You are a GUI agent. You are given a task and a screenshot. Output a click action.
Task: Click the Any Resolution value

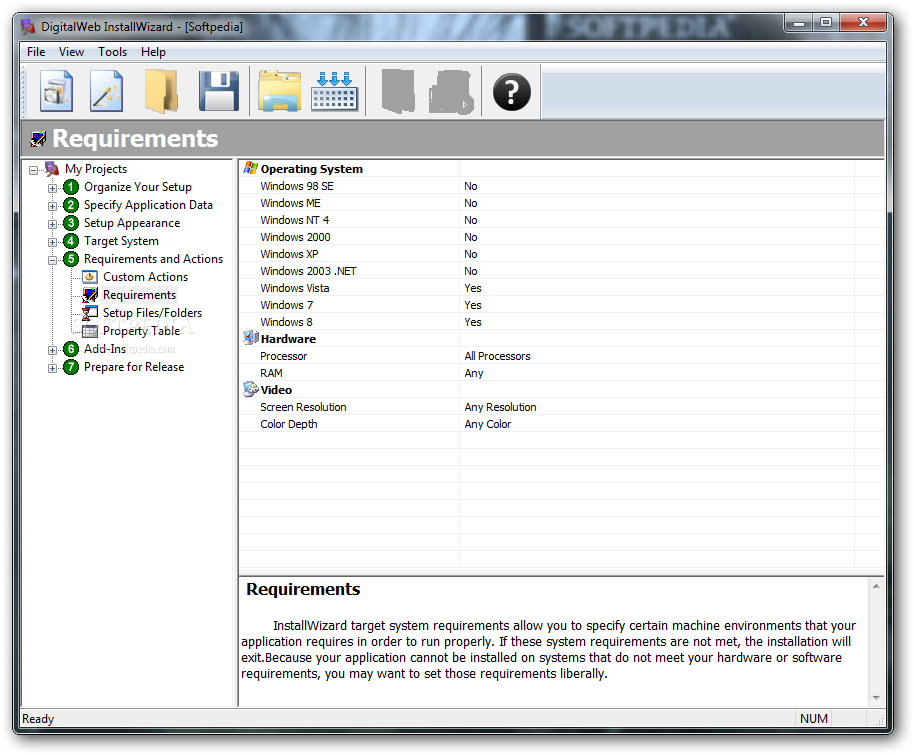tap(500, 407)
